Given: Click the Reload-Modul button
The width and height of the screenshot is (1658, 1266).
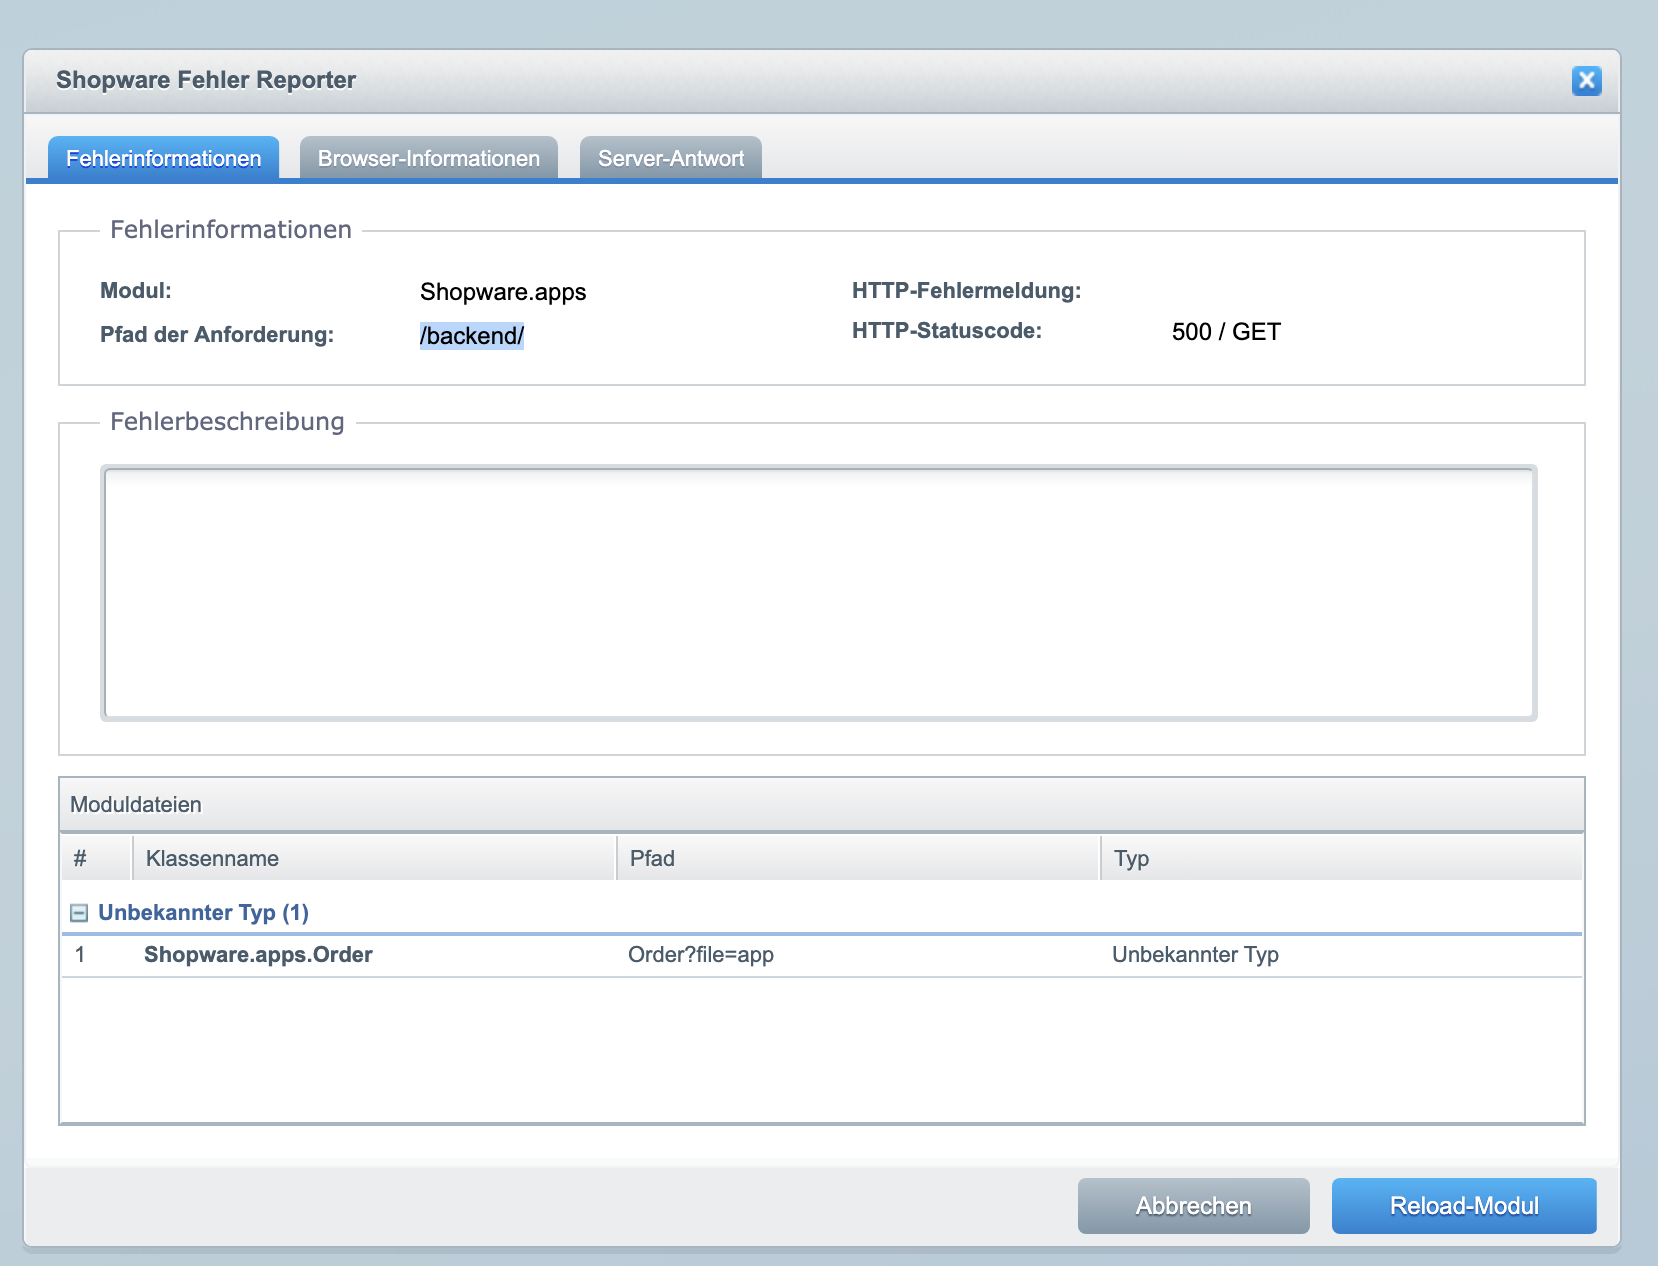Looking at the screenshot, I should coord(1464,1205).
